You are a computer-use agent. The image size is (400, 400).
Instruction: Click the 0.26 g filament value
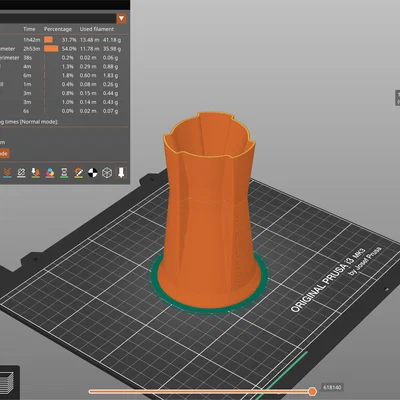(x=110, y=85)
